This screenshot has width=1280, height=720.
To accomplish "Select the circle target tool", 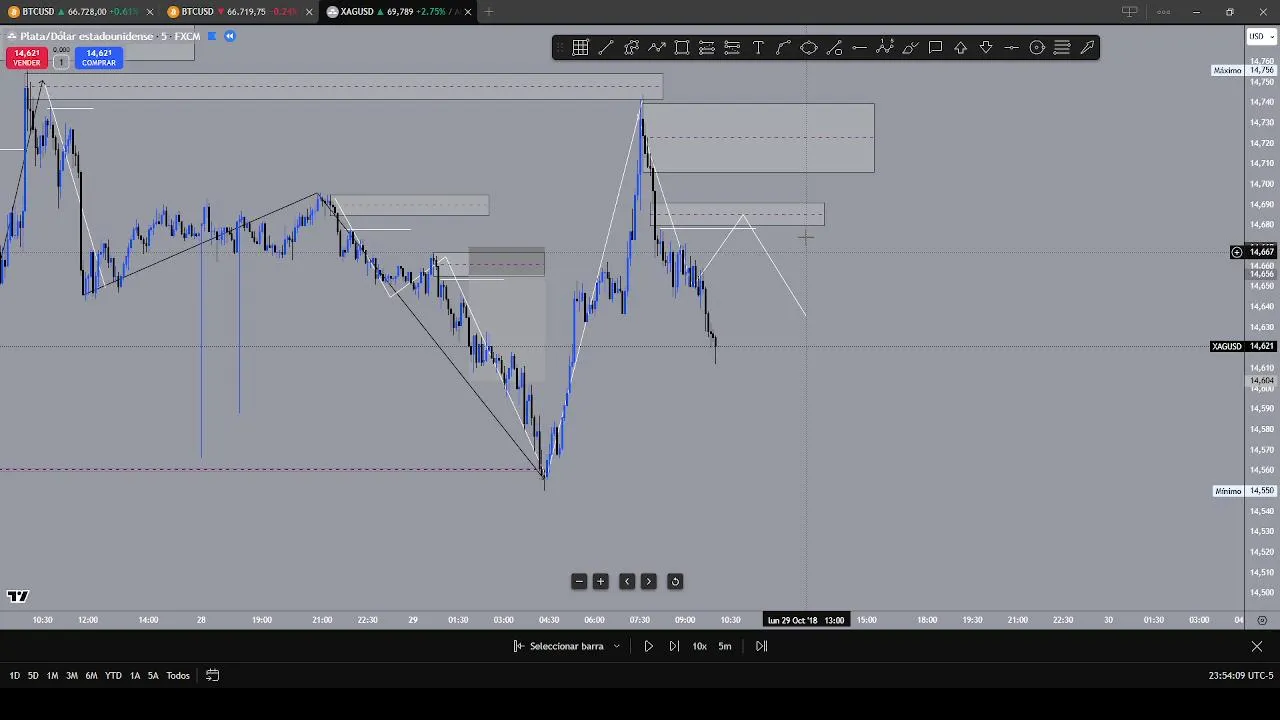I will pos(1037,48).
